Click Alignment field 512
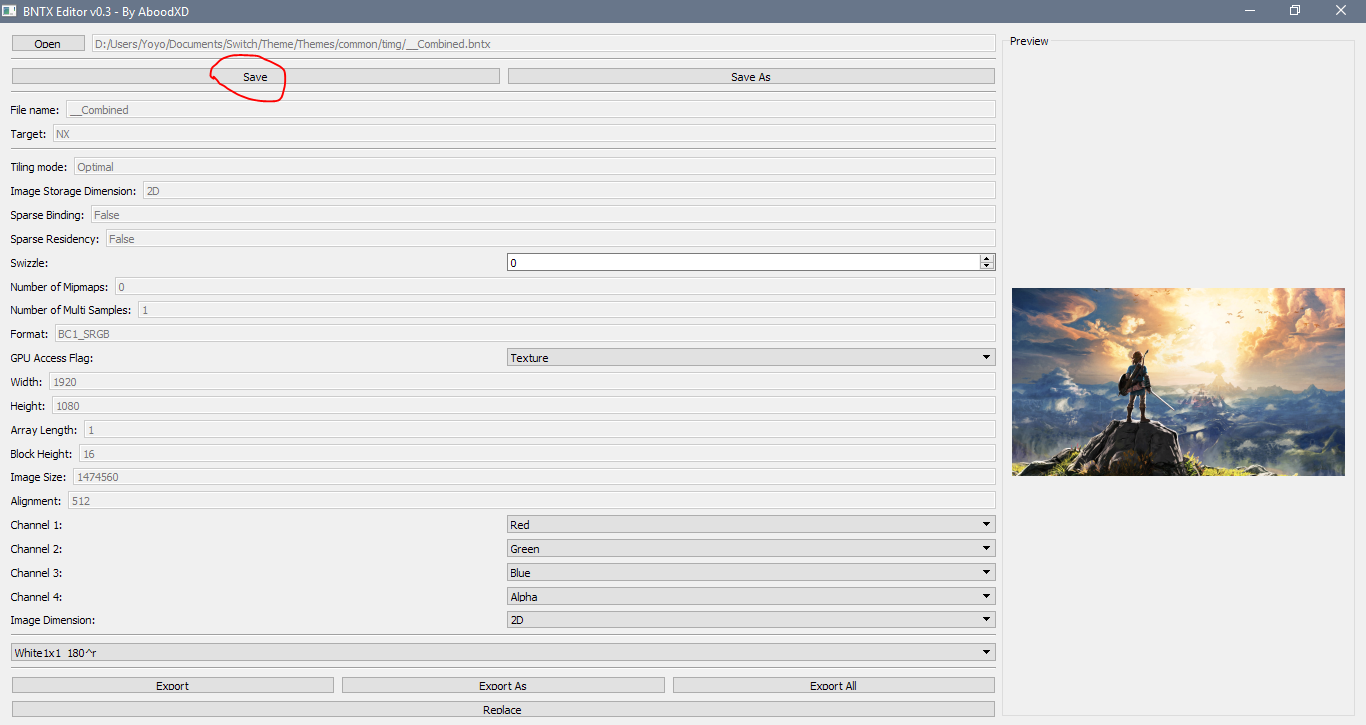Viewport: 1366px width, 725px height. (x=531, y=500)
